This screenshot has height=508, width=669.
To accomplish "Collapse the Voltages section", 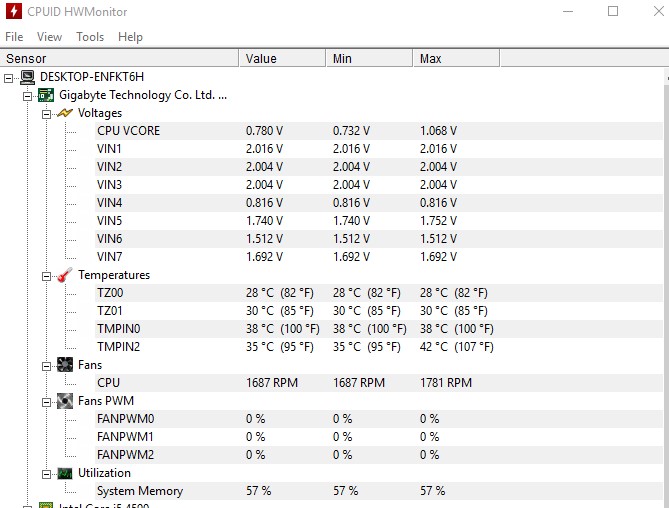I will tap(46, 114).
